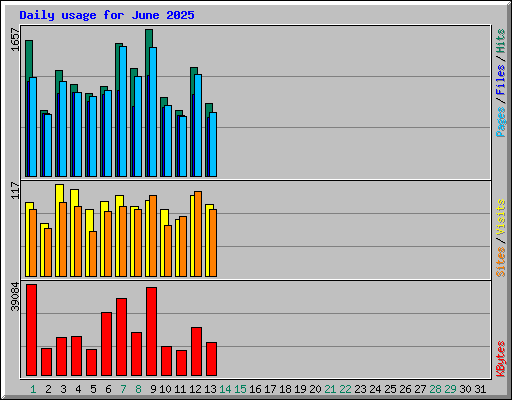Click the 1657 axis value label
The height and width of the screenshot is (400, 512).
click(15, 40)
